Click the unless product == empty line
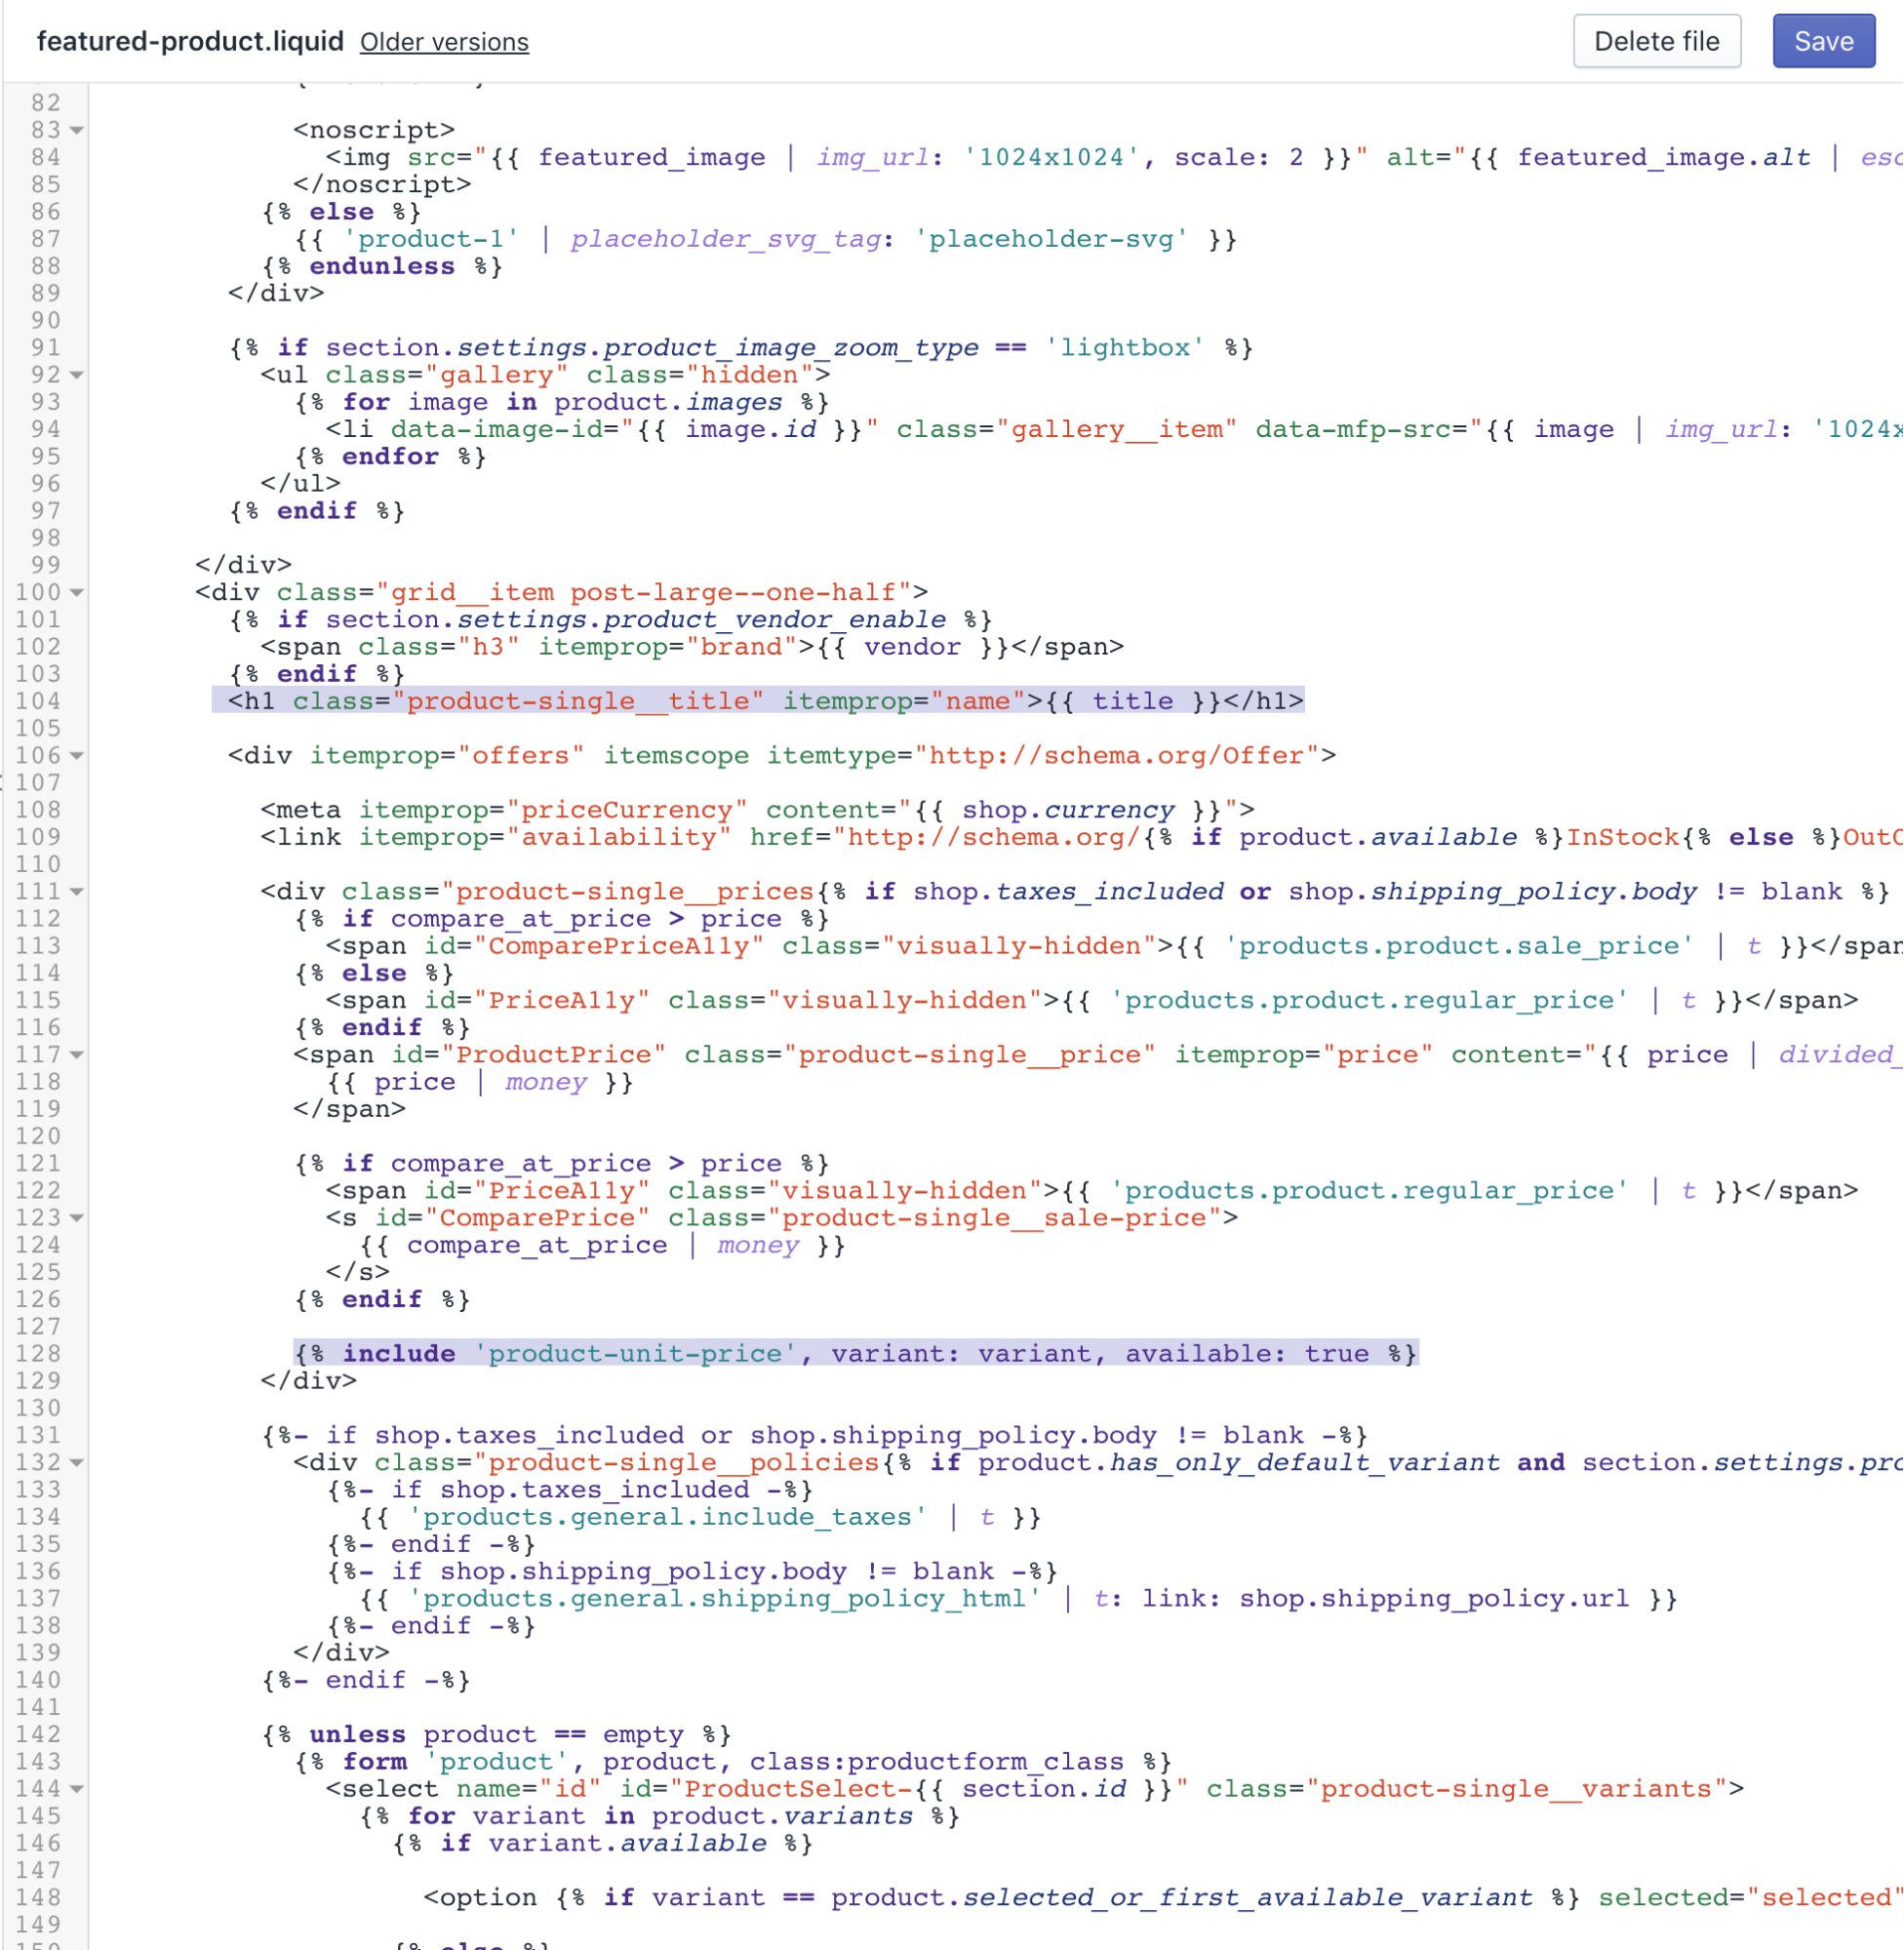 pos(497,1734)
